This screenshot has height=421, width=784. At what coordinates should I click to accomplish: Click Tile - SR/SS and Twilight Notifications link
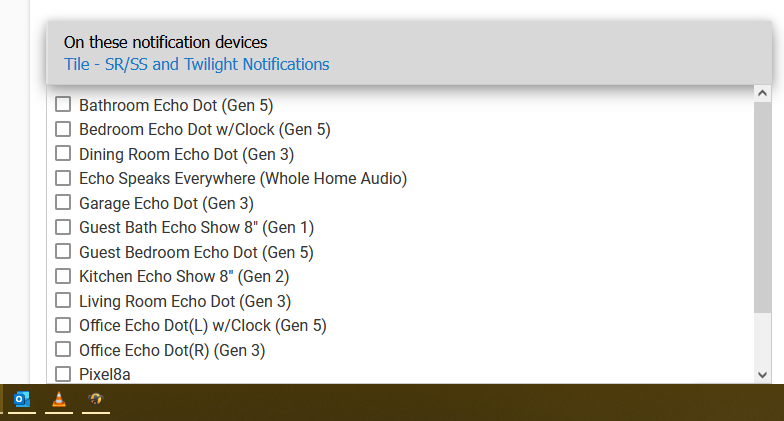click(196, 64)
